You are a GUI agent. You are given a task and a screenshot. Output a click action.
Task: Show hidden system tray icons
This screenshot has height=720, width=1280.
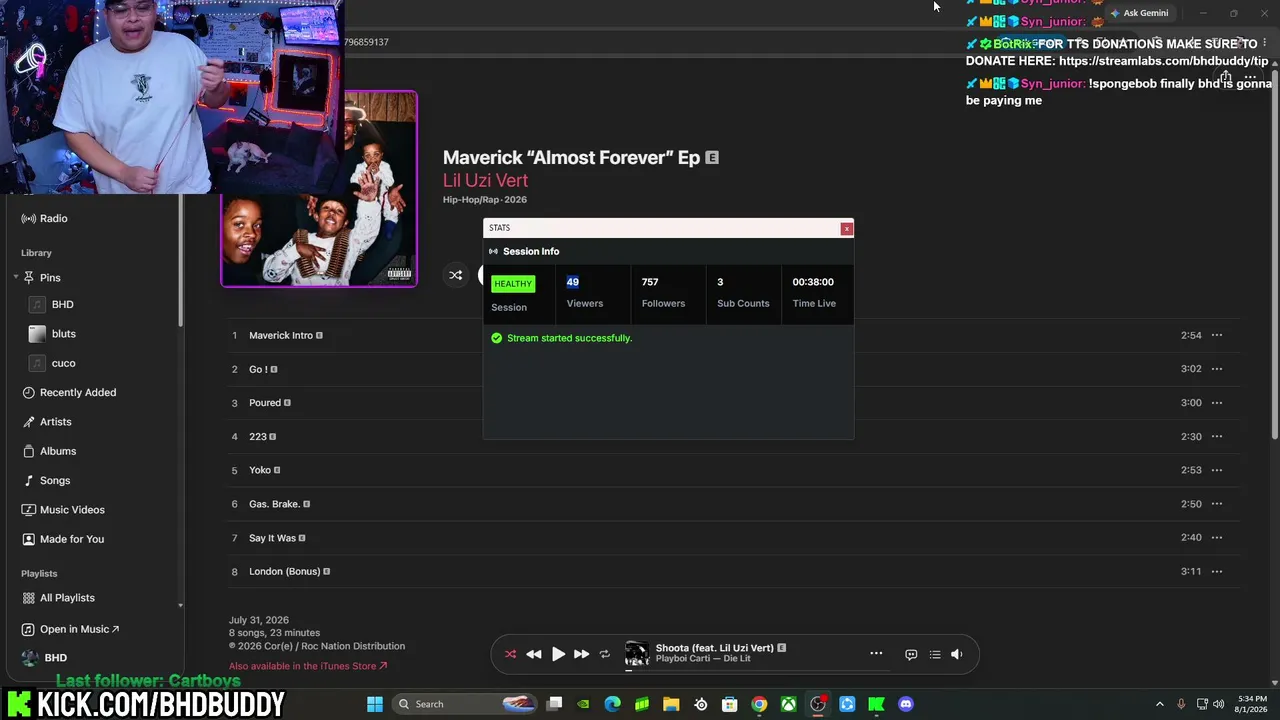(1160, 704)
